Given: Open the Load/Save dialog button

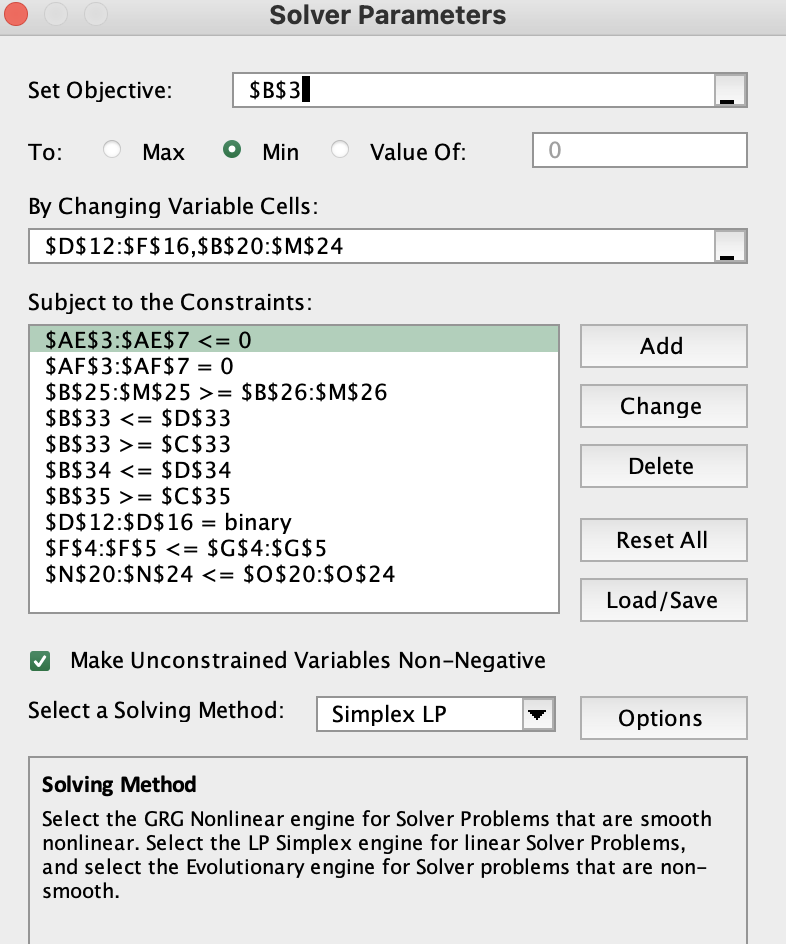Looking at the screenshot, I should [662, 600].
